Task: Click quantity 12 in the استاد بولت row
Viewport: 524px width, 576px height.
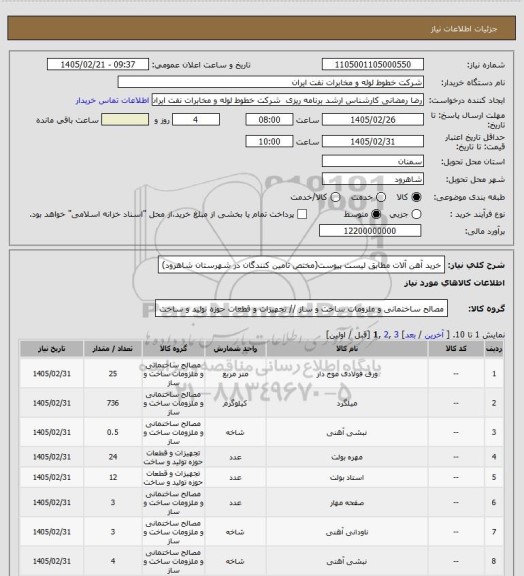Action: pos(113,477)
